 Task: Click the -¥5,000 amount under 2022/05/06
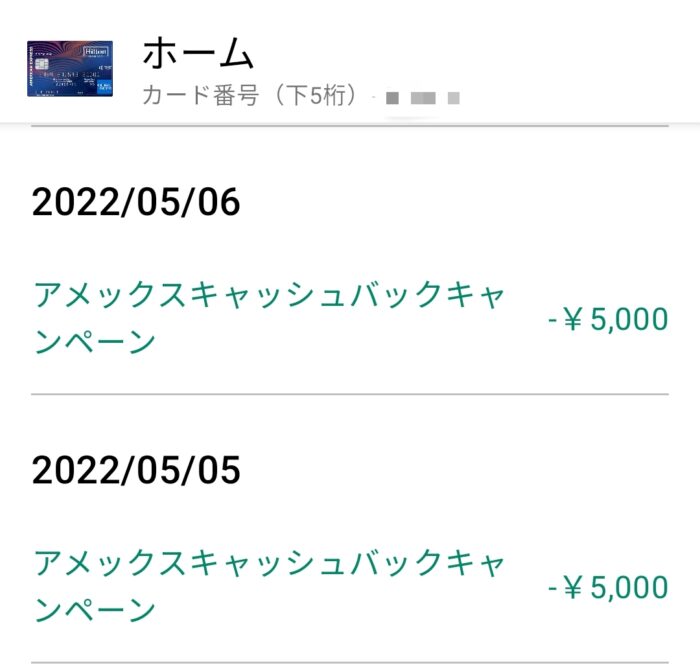(608, 319)
